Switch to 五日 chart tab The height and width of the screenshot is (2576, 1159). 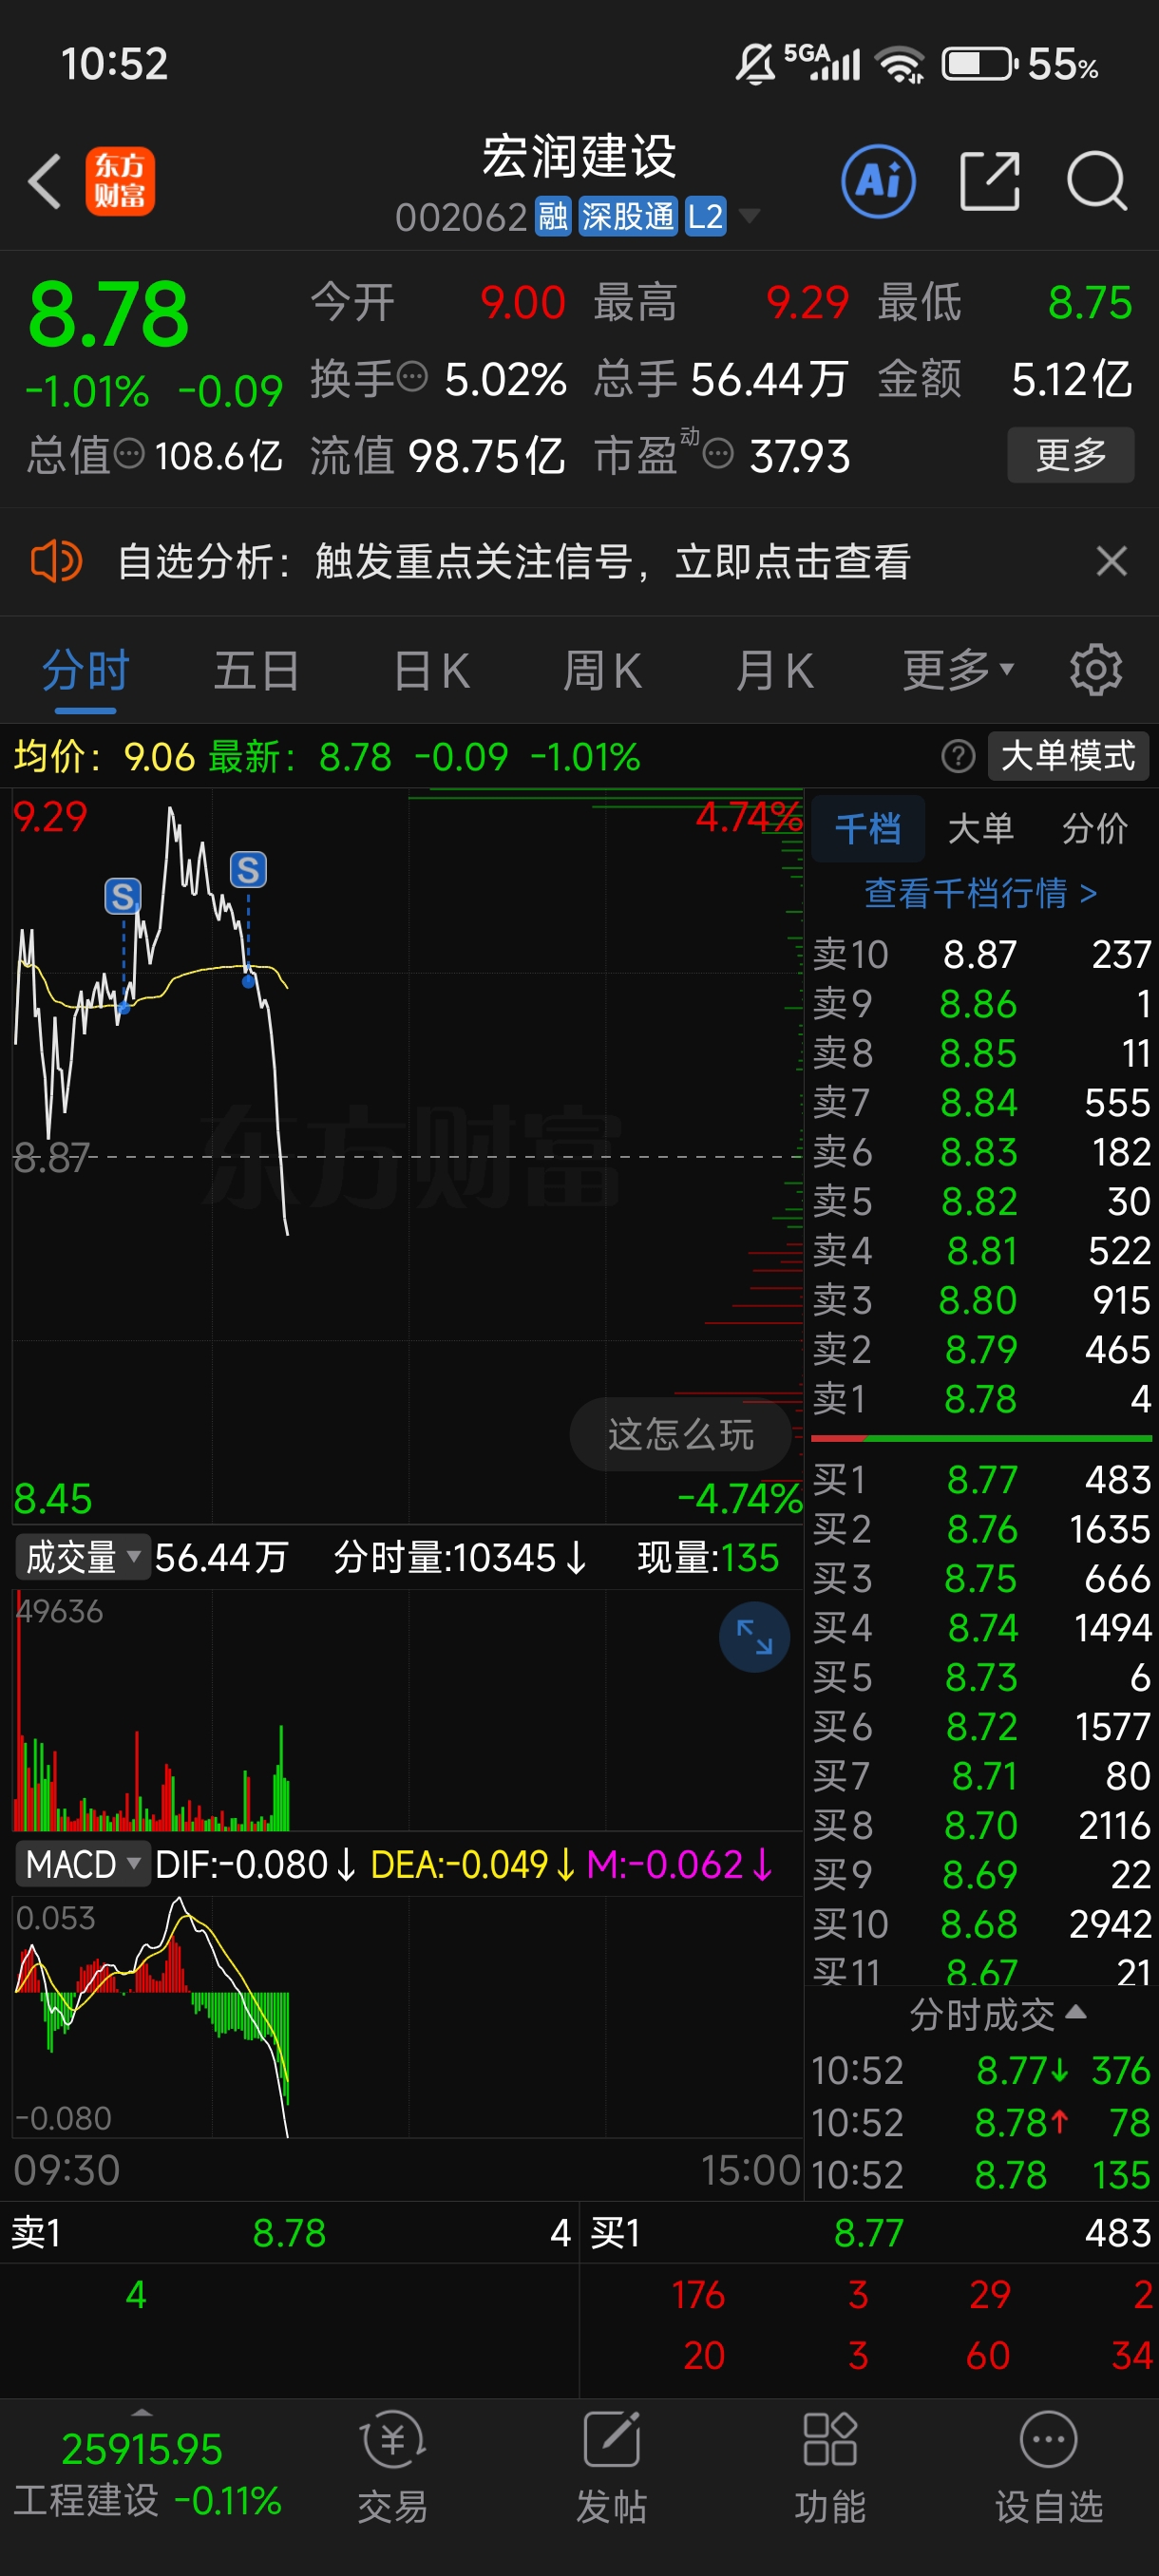257,670
